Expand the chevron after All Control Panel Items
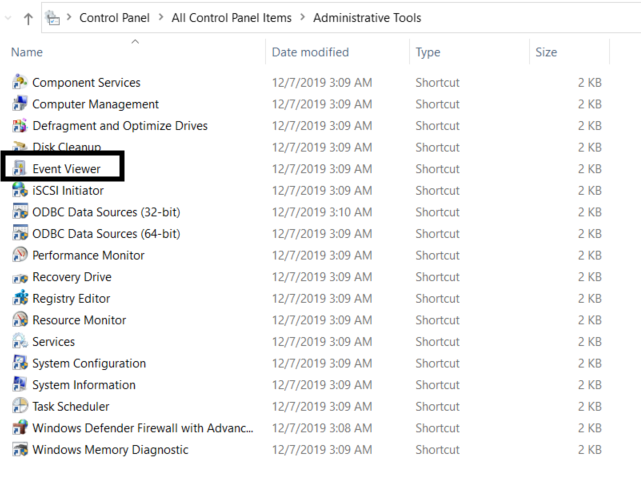Screen dimensions: 641x500 point(303,17)
